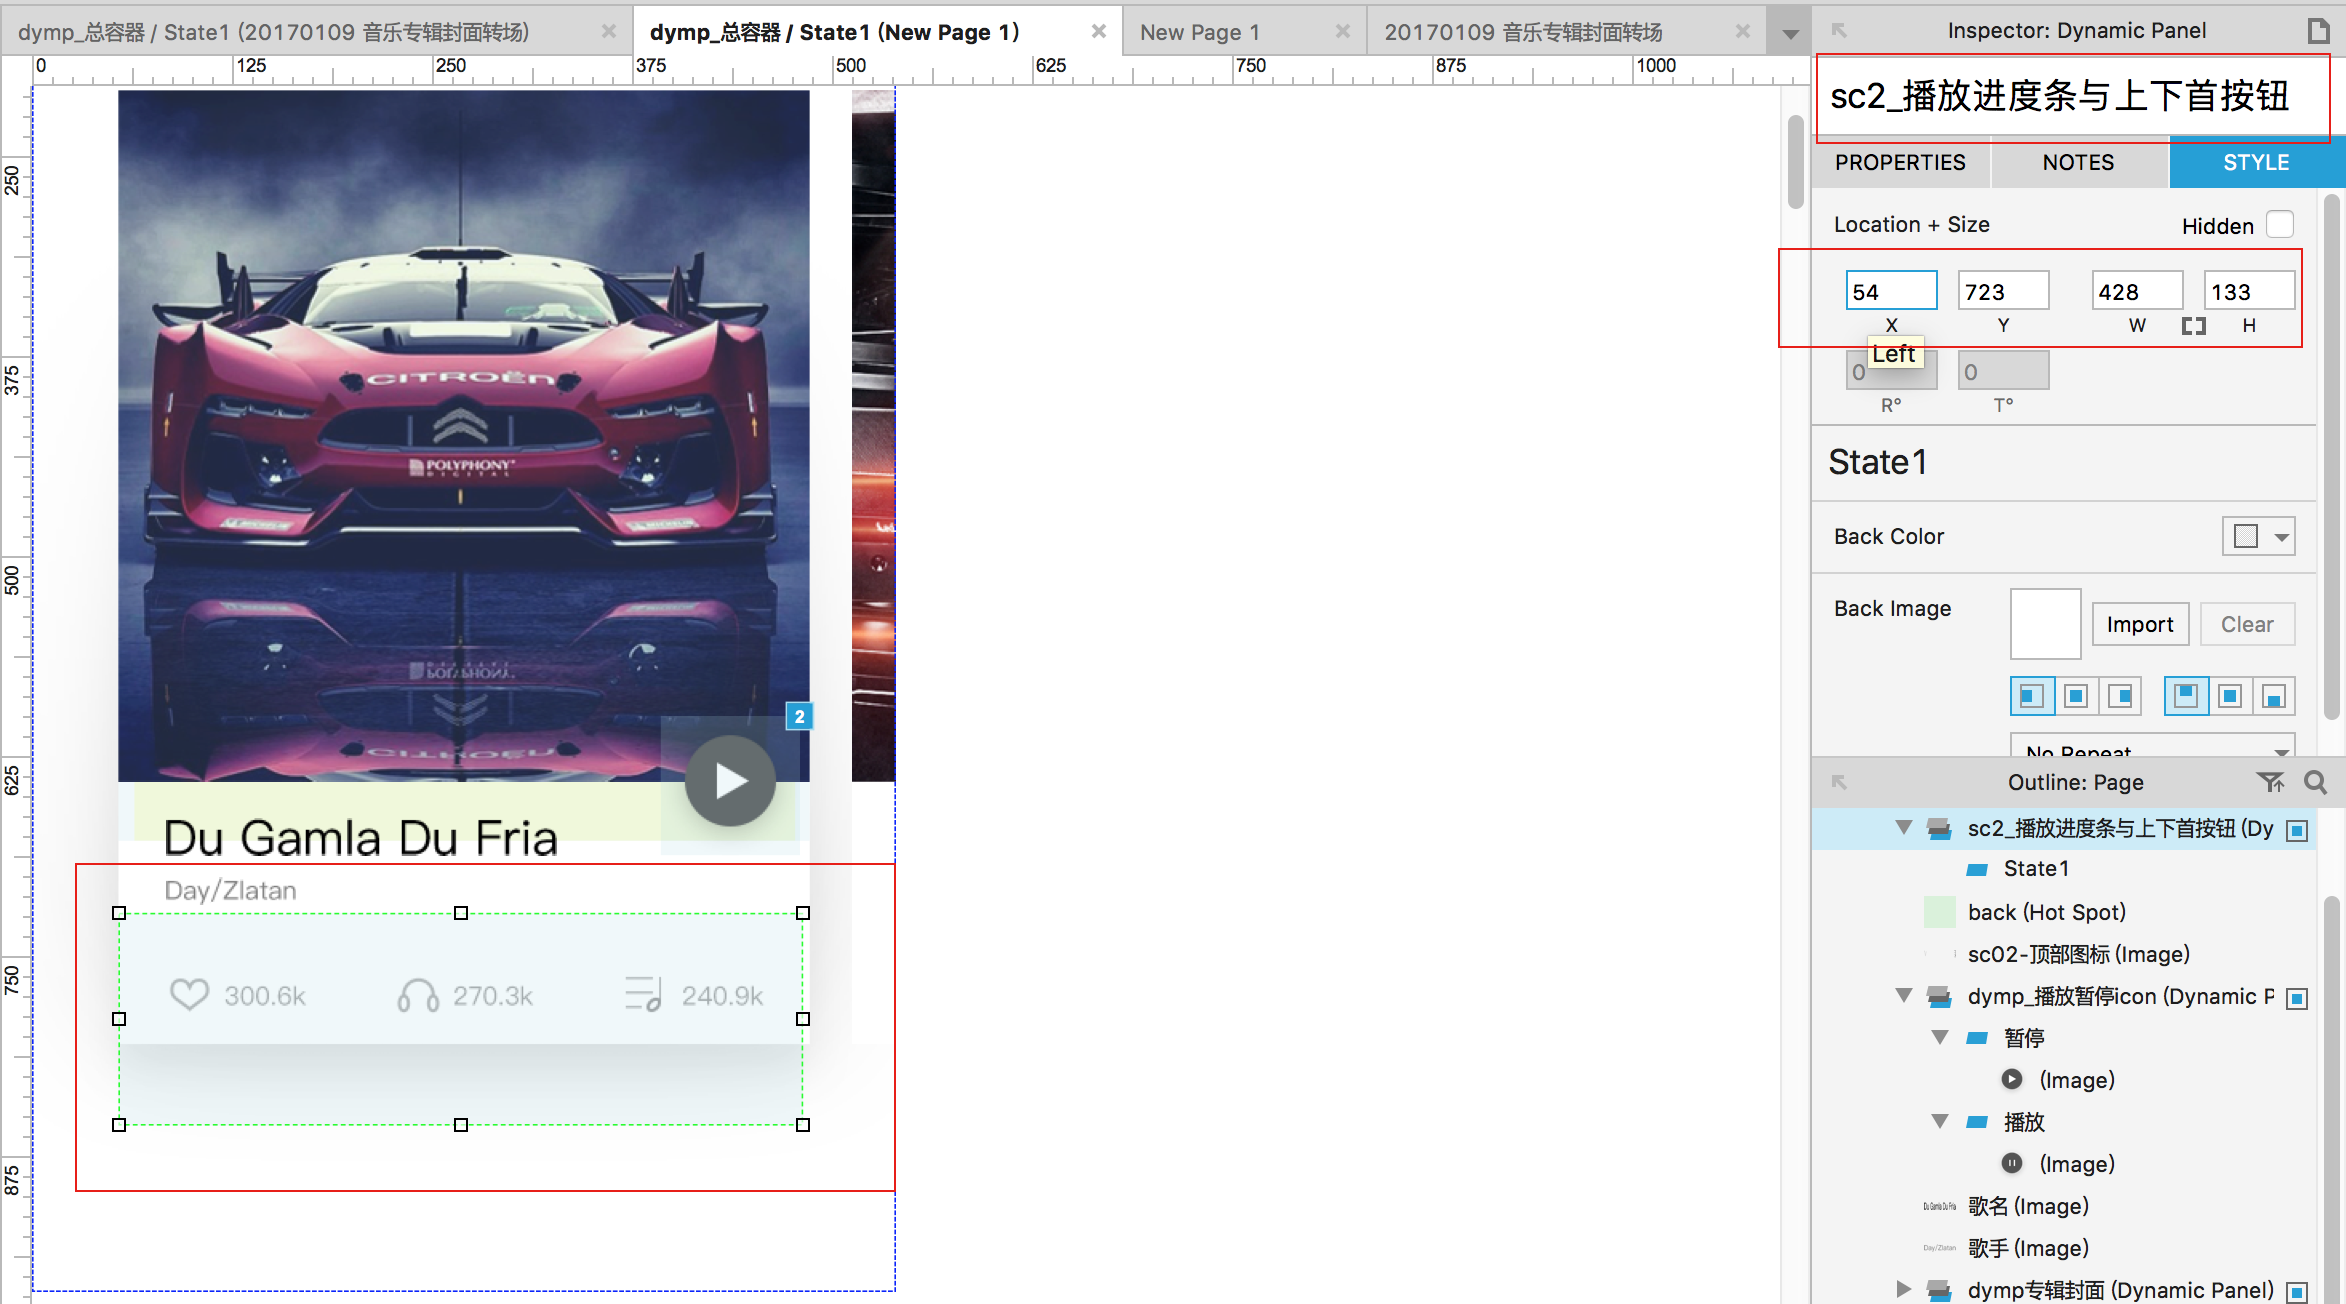Toggle view indicator for dymp_播放暂停icon panel
2346x1304 pixels.
[2297, 998]
